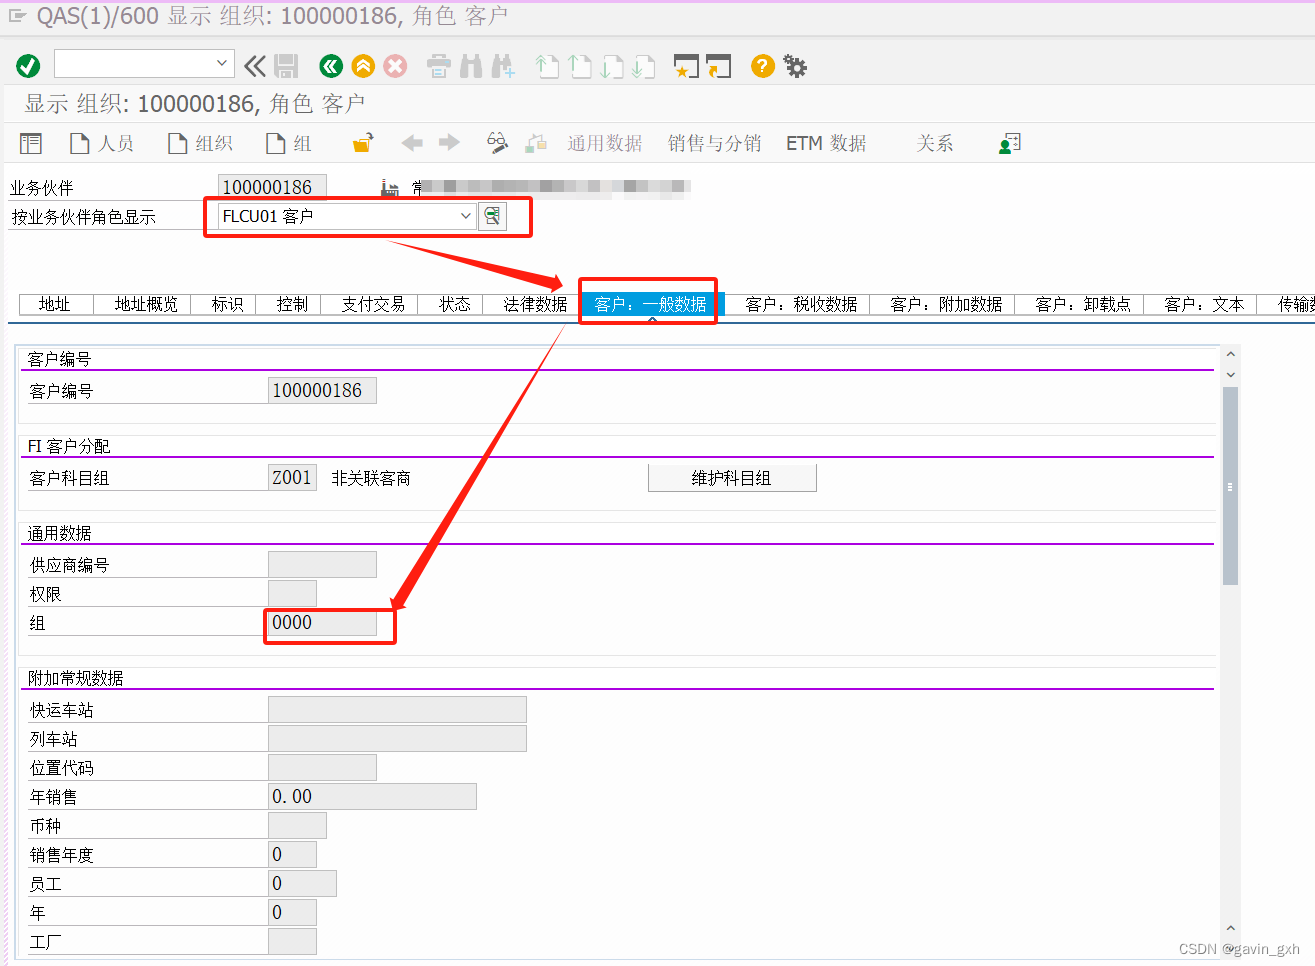Click the Print icon

click(x=439, y=66)
